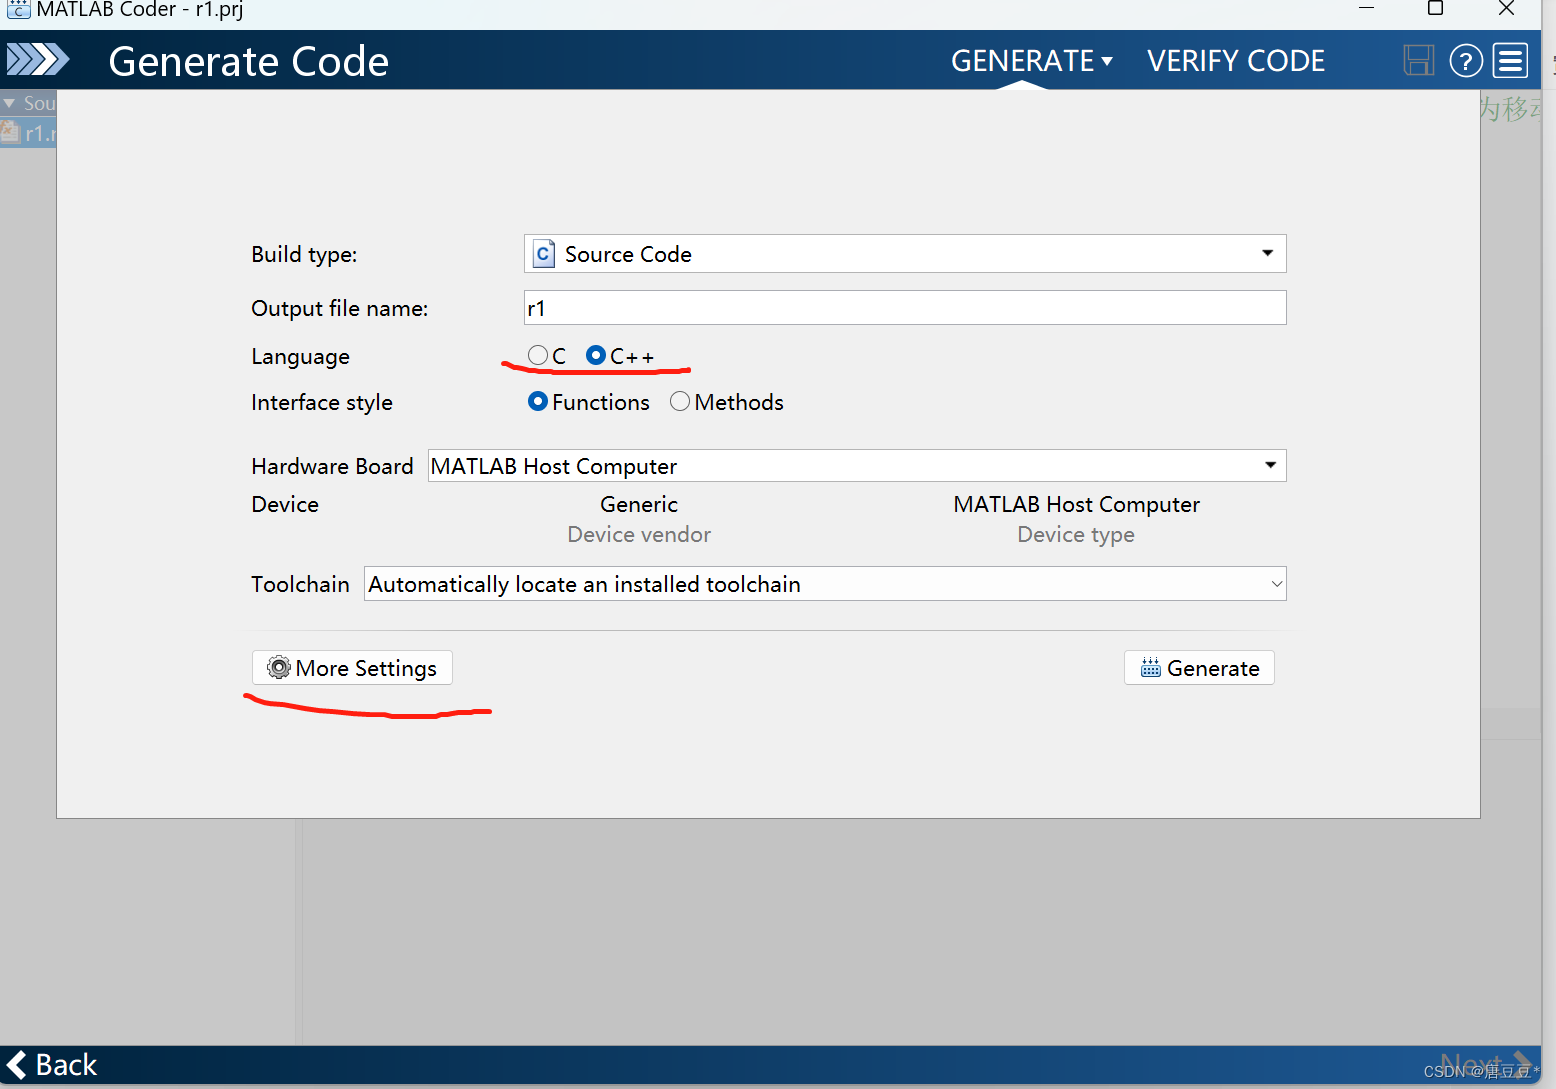Click the Generic device vendor text
This screenshot has height=1089, width=1556.
[639, 504]
